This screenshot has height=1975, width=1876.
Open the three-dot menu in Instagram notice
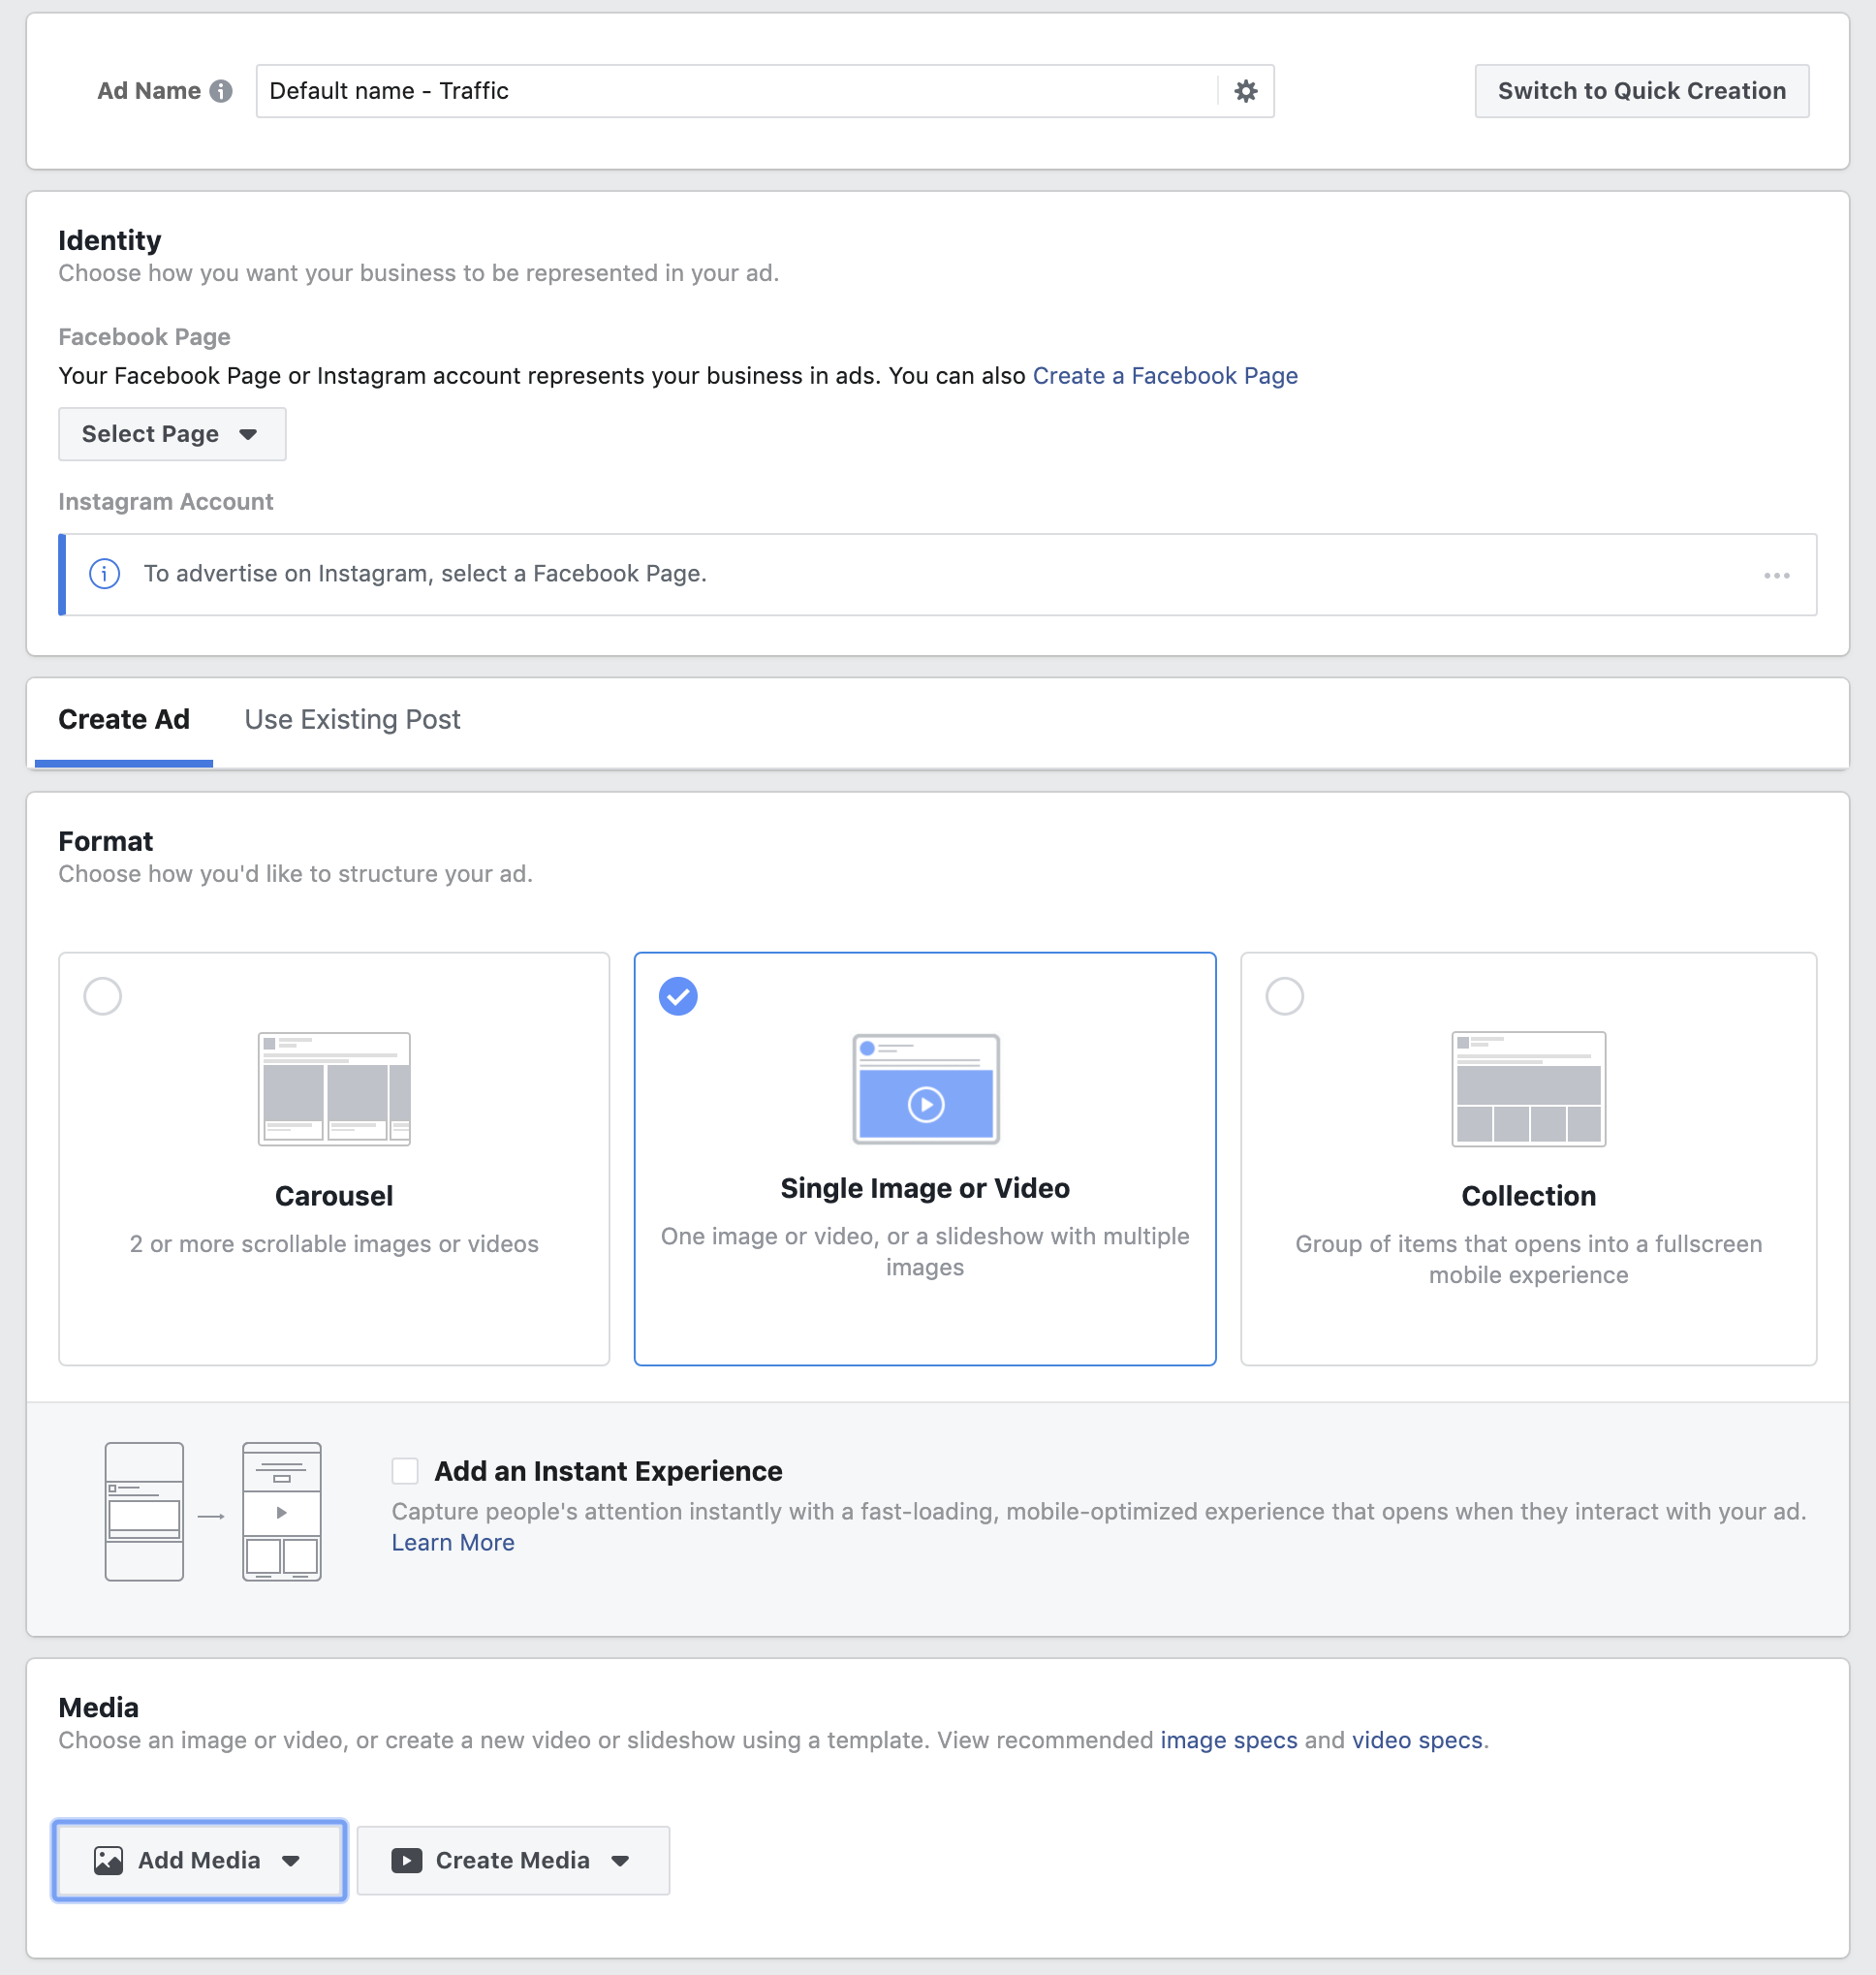tap(1776, 575)
